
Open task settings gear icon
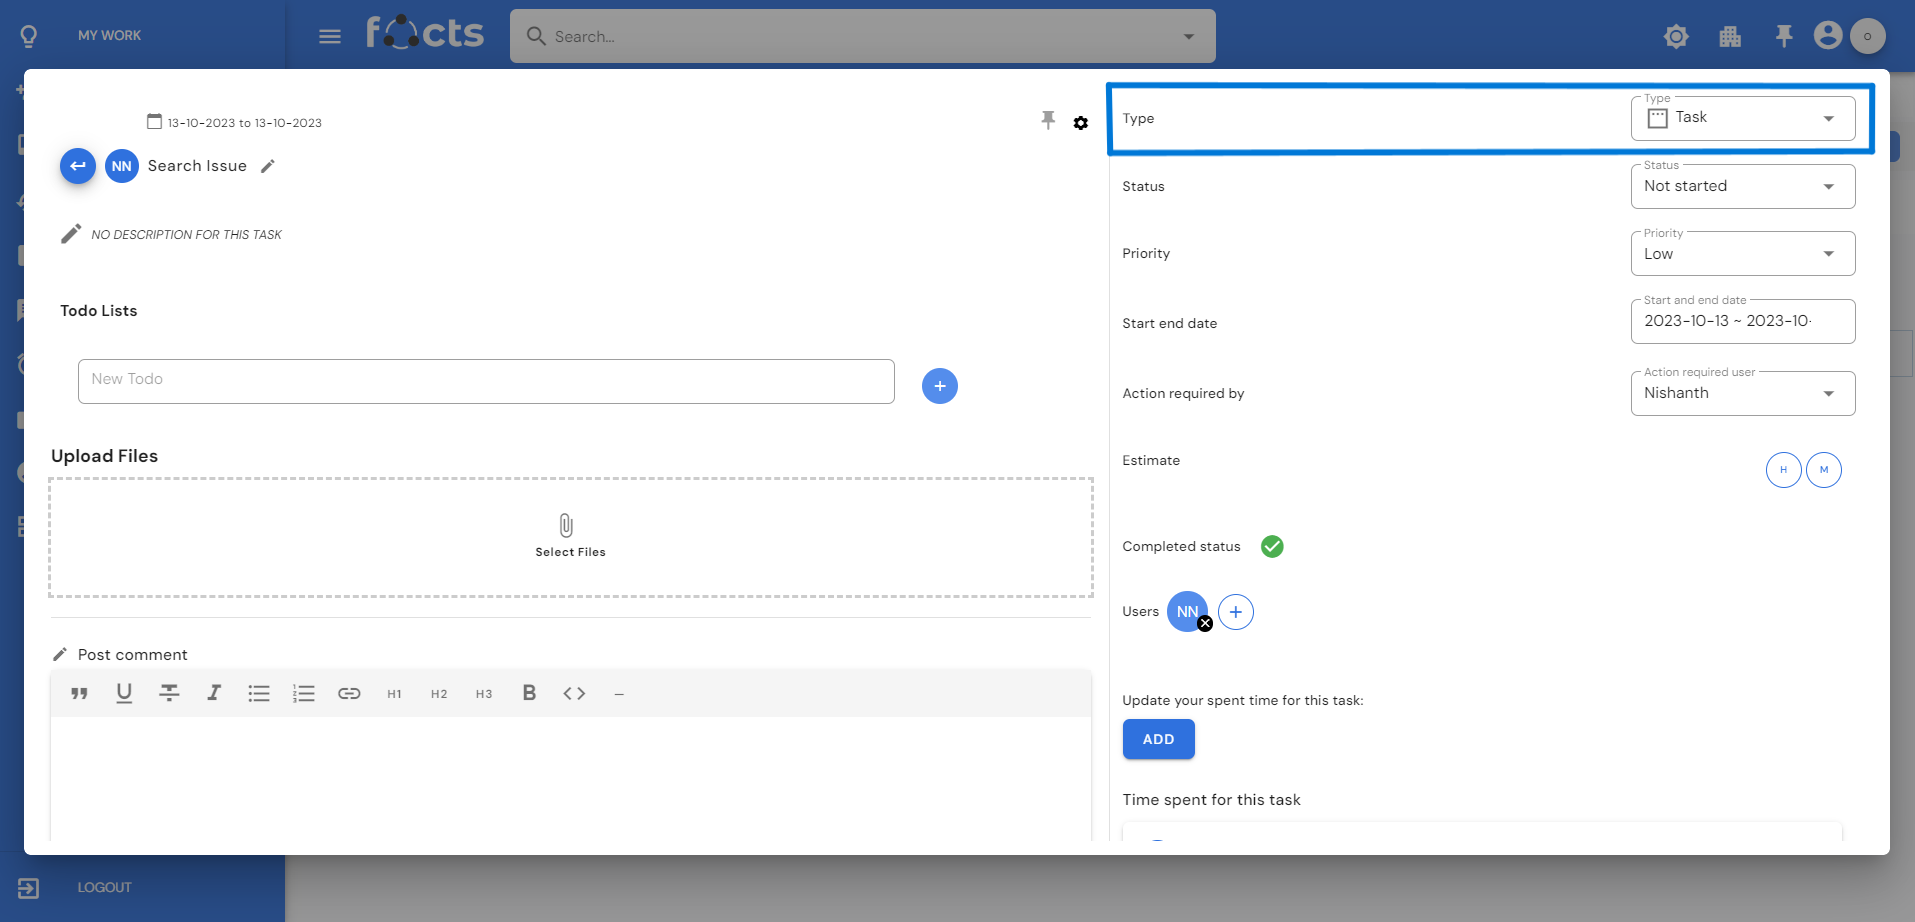click(1081, 123)
